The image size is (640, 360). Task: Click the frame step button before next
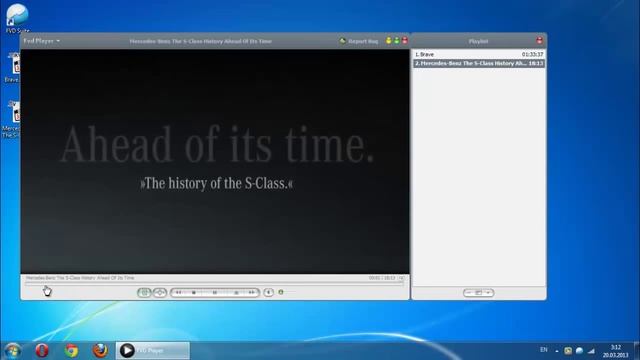pos(236,292)
